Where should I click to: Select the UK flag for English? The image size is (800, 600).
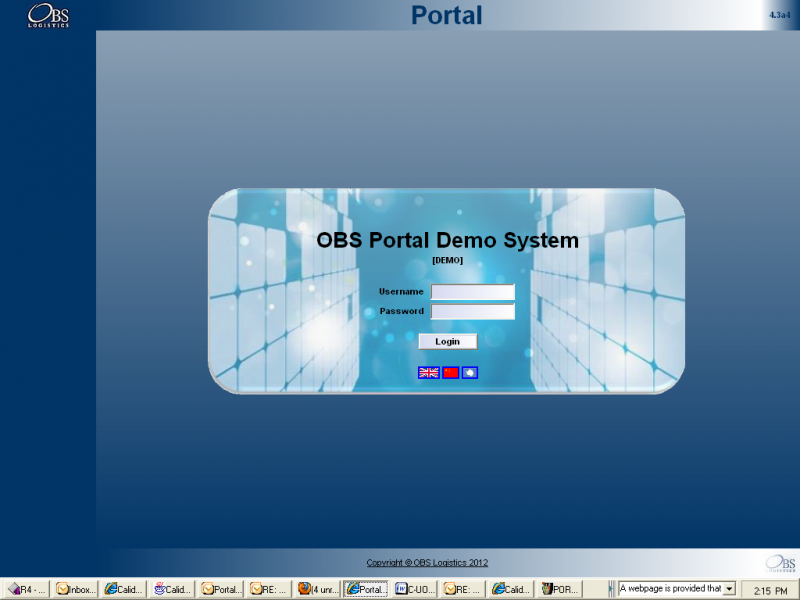(x=429, y=372)
